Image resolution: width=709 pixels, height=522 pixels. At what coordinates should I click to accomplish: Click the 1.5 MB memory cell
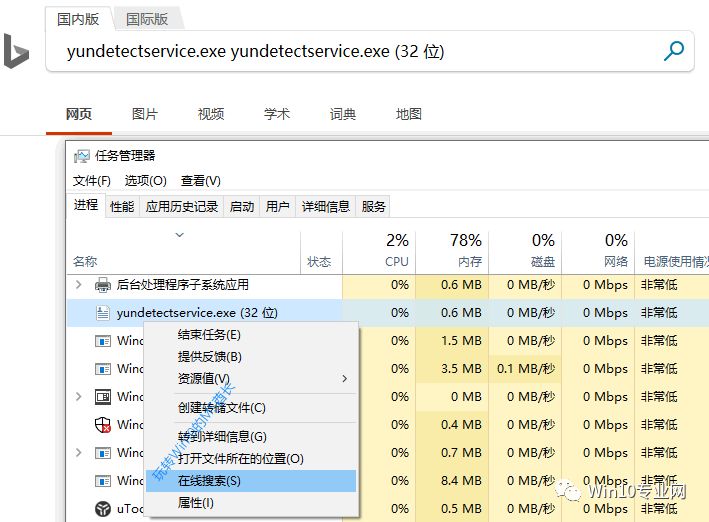pos(452,341)
